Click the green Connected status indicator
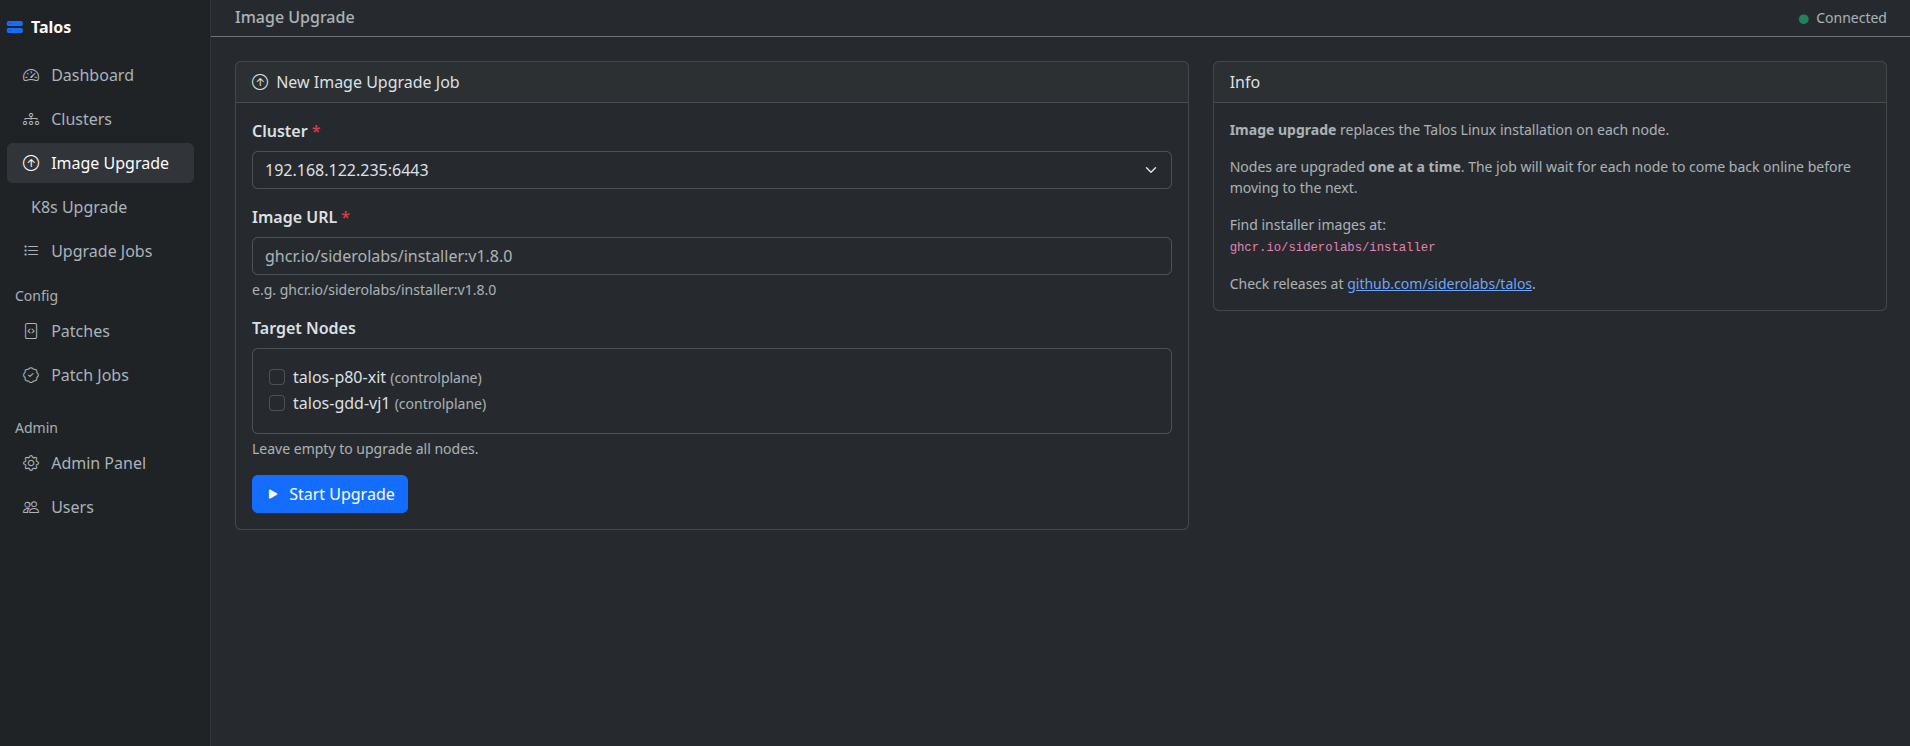 tap(1804, 19)
